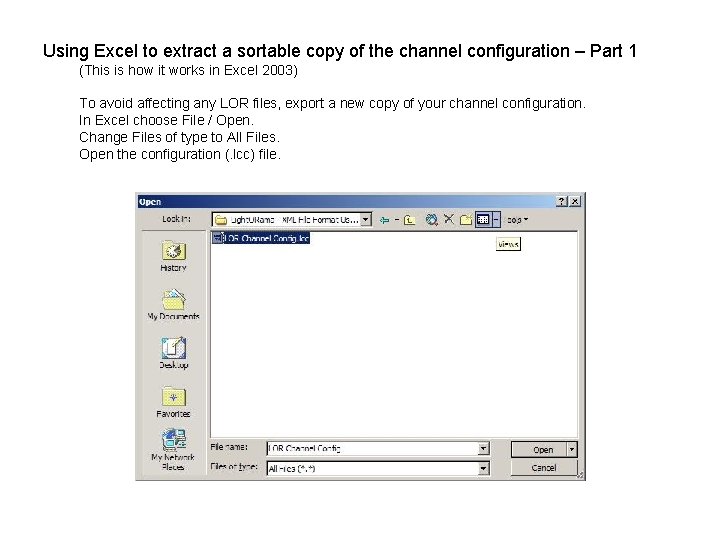
Task: Click the Views icon button
Action: (x=483, y=219)
